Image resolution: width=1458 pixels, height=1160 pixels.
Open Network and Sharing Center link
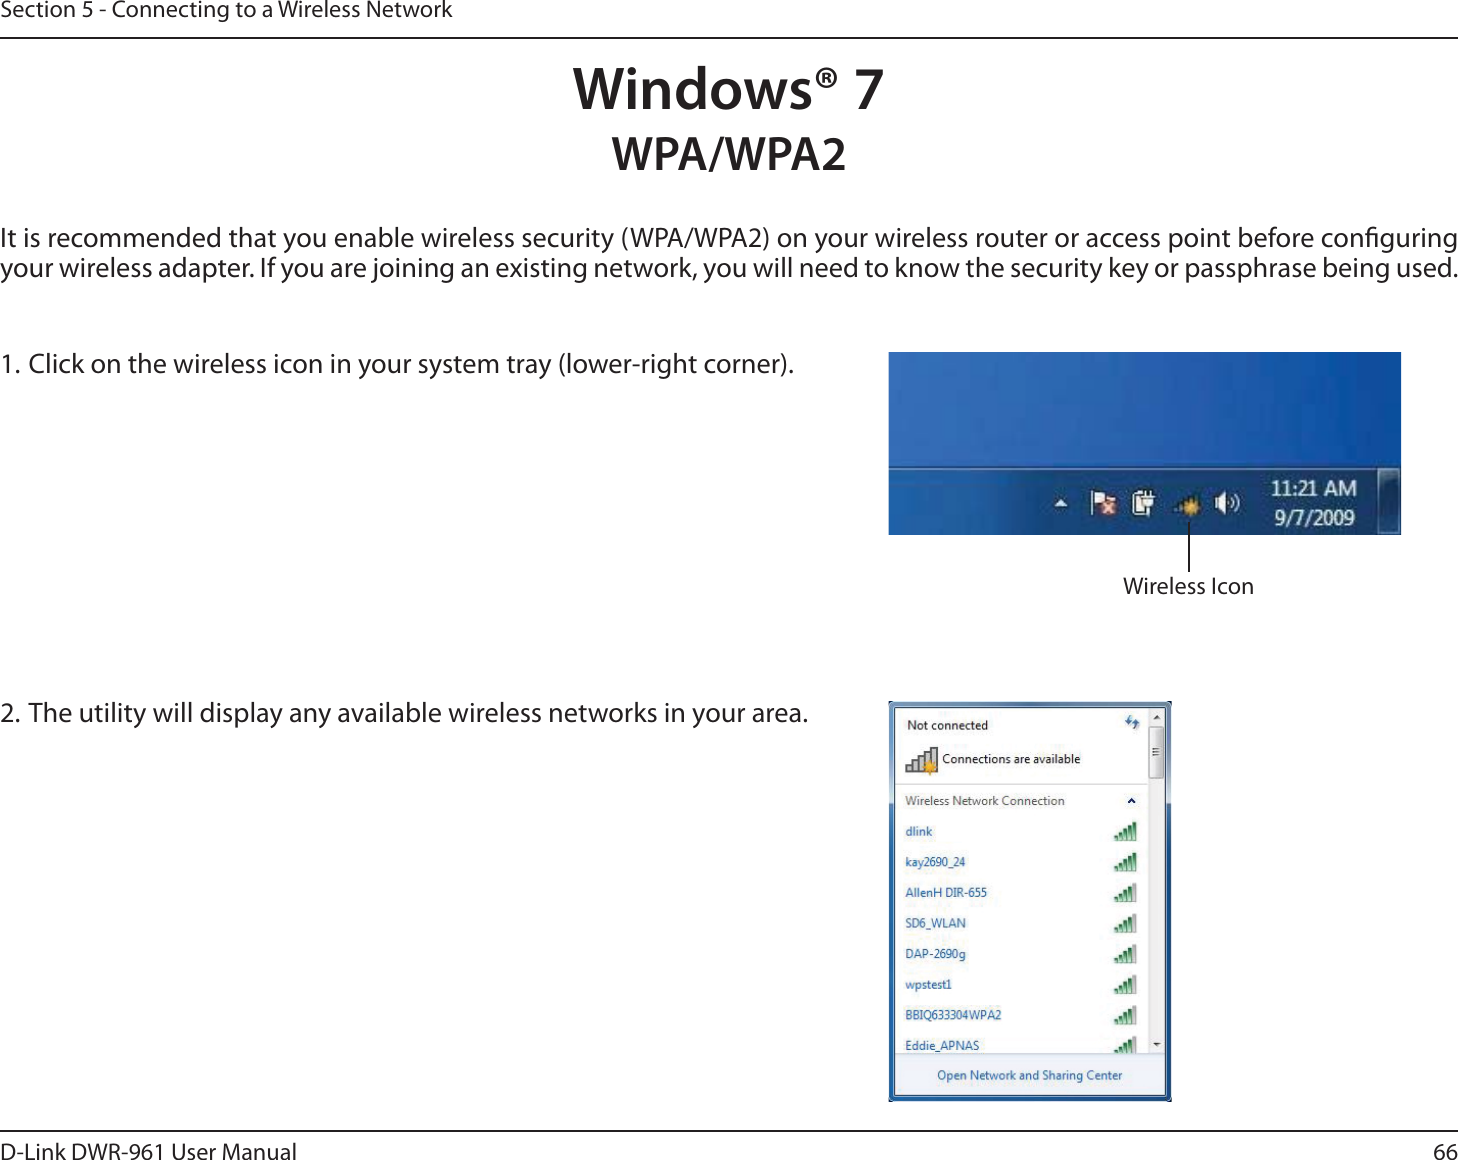[x=1029, y=1076]
